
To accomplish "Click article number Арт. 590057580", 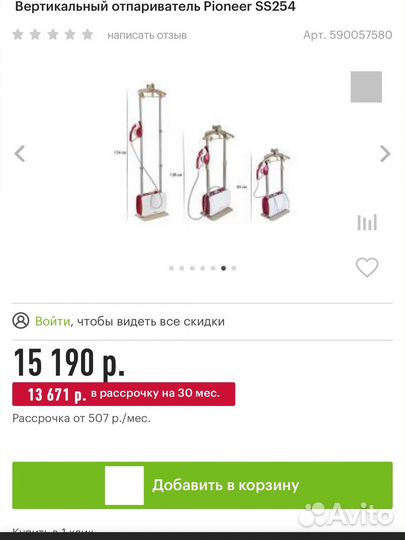I will click(x=347, y=35).
